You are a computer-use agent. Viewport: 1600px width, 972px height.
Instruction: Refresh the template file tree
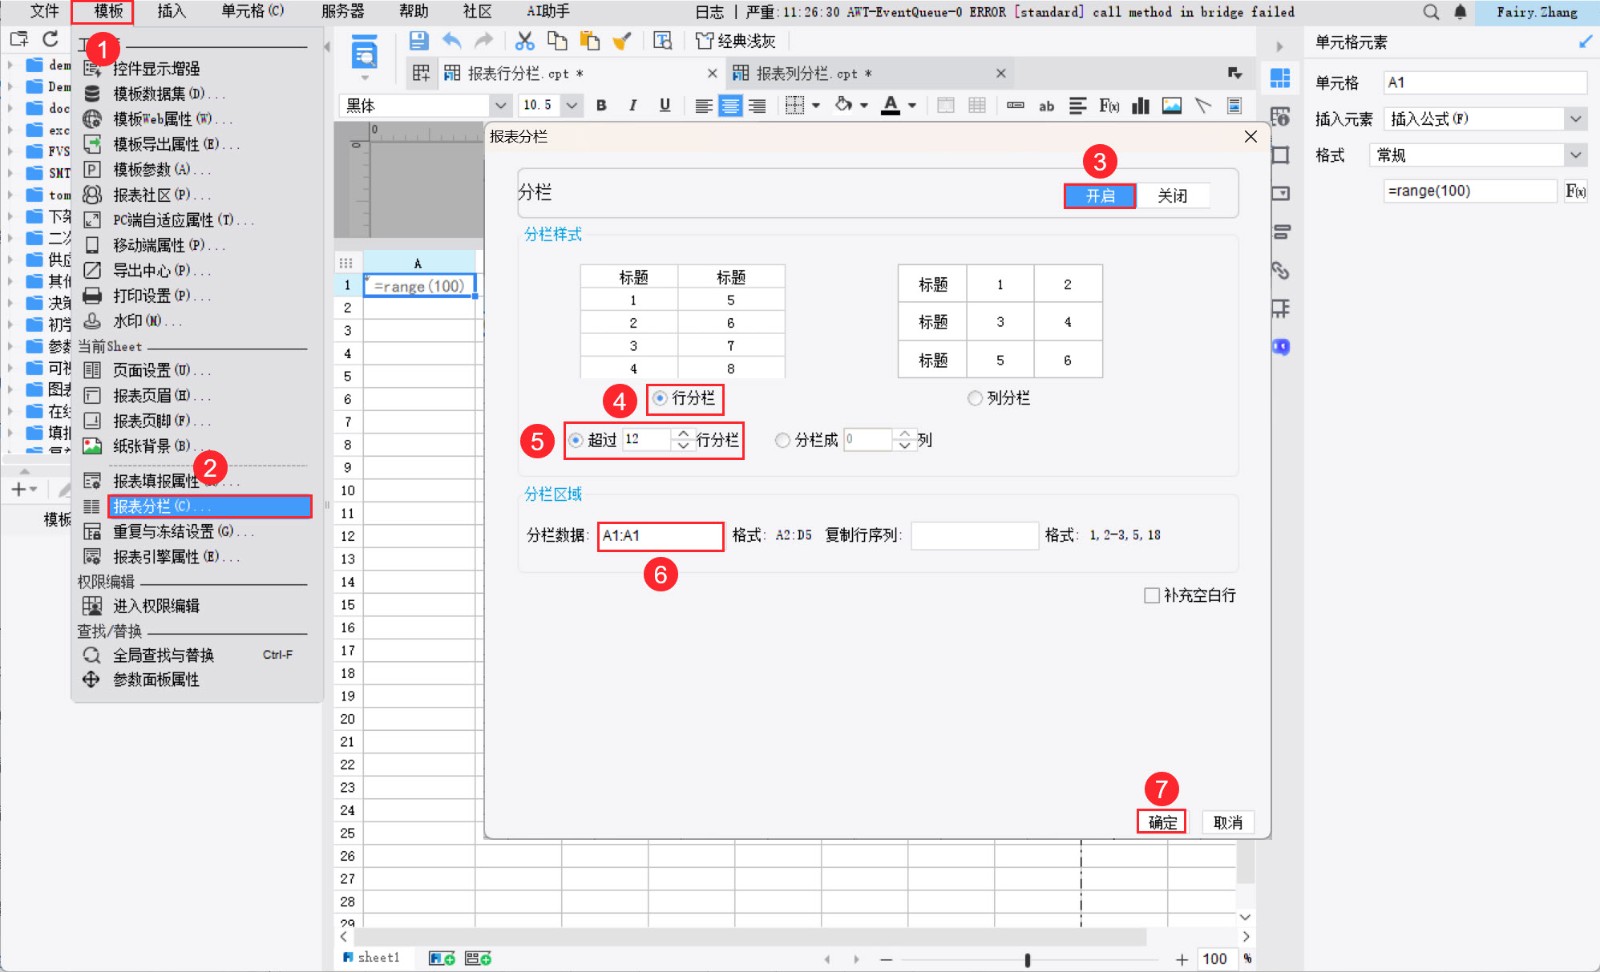[51, 39]
